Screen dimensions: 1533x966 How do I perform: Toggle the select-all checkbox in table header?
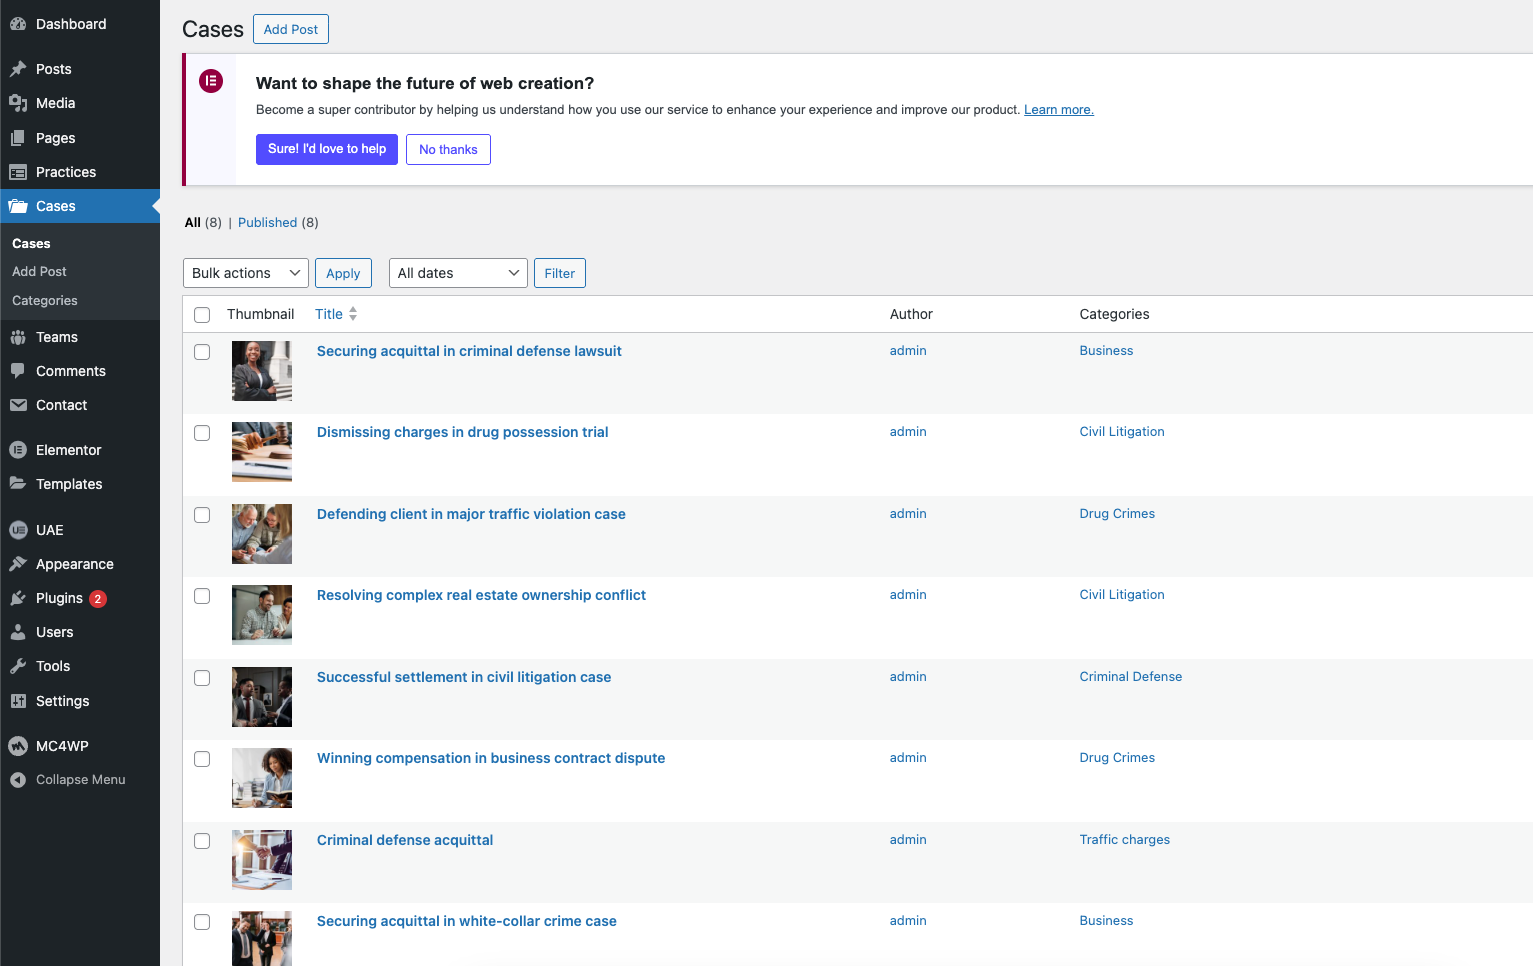[x=202, y=315]
